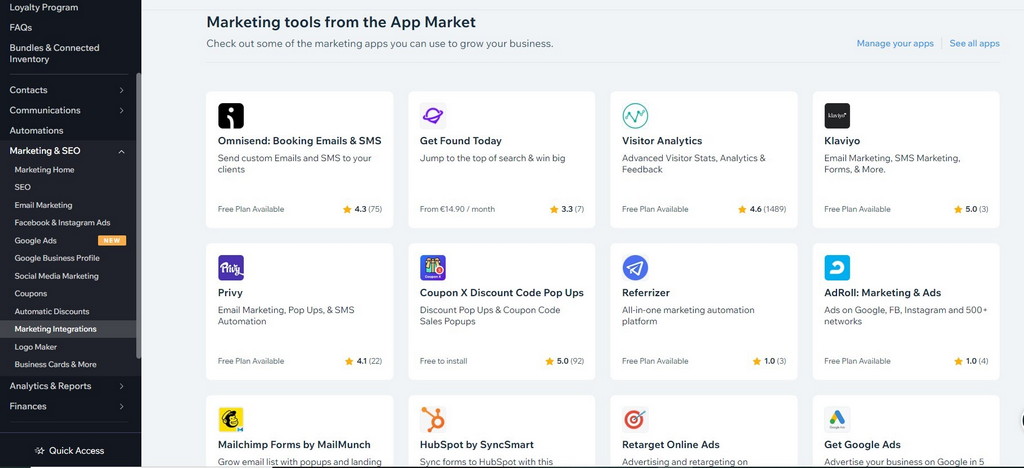Click 'From €14.90 / month' price text
The height and width of the screenshot is (468, 1024).
(x=457, y=210)
